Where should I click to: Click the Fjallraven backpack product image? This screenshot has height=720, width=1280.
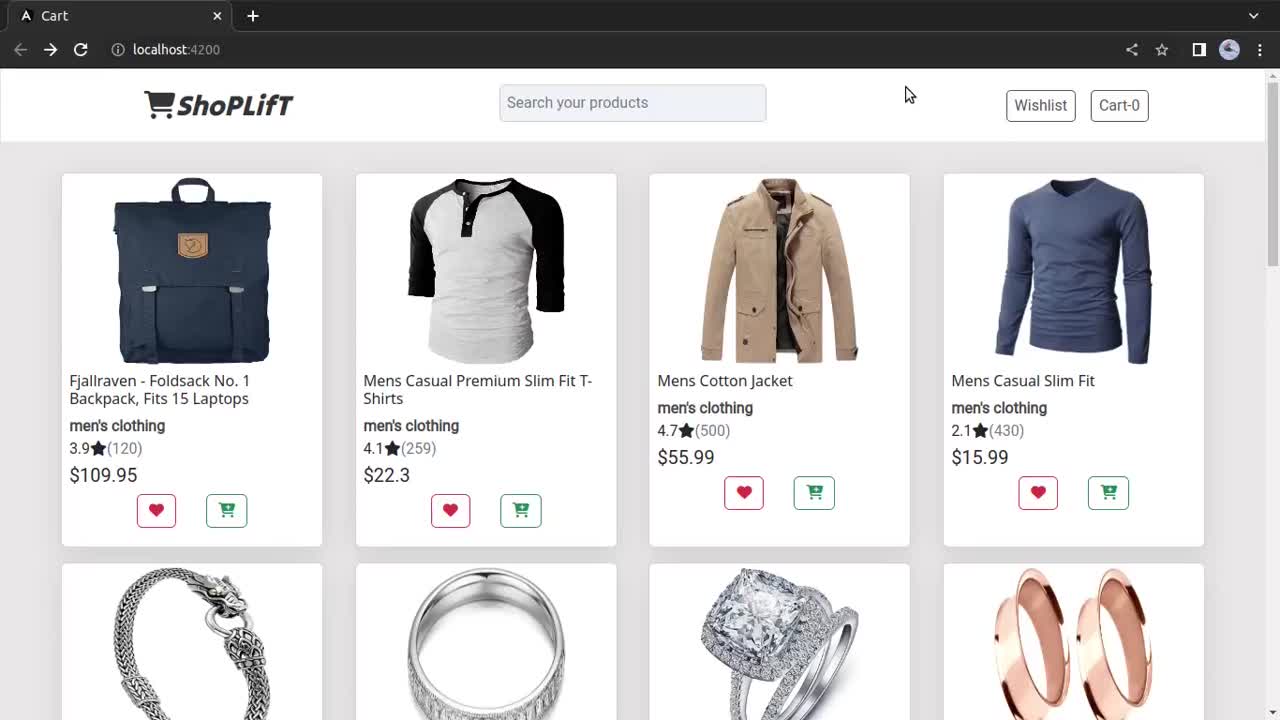point(192,270)
